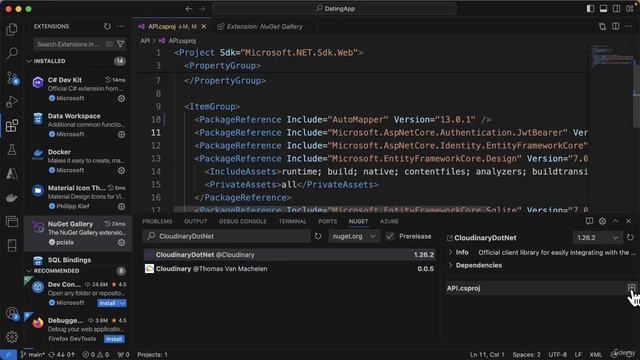Viewport: 640px width, 360px height.
Task: Toggle the bottom panel layout
Action: [603, 9]
